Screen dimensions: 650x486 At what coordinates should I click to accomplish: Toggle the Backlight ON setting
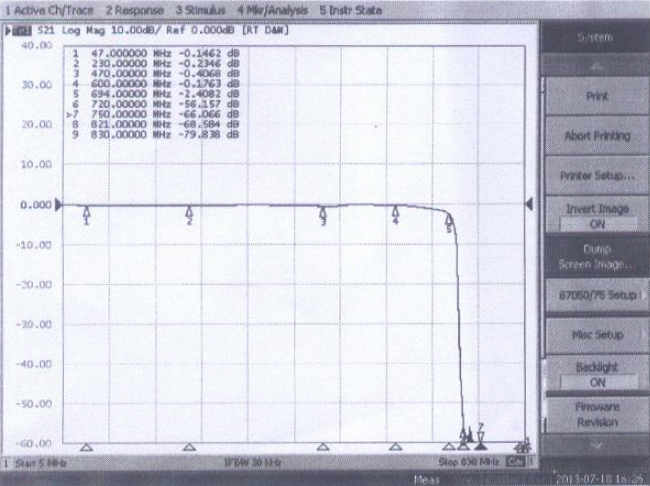pos(597,374)
